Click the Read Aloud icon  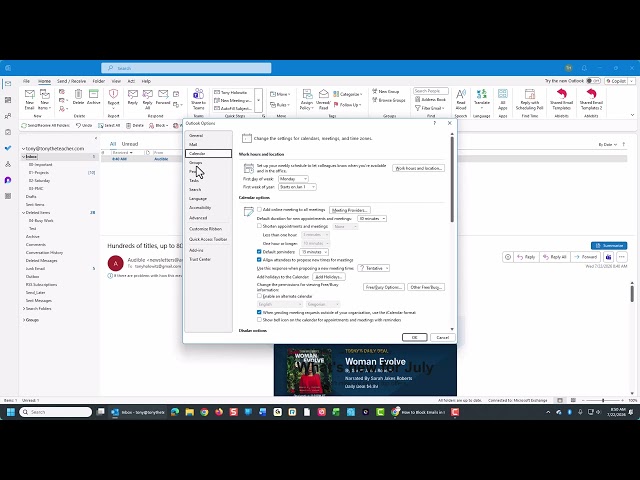coord(461,99)
